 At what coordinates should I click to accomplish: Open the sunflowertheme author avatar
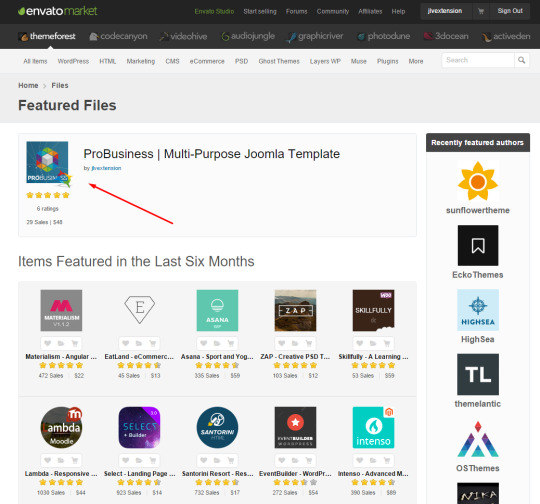(x=478, y=181)
